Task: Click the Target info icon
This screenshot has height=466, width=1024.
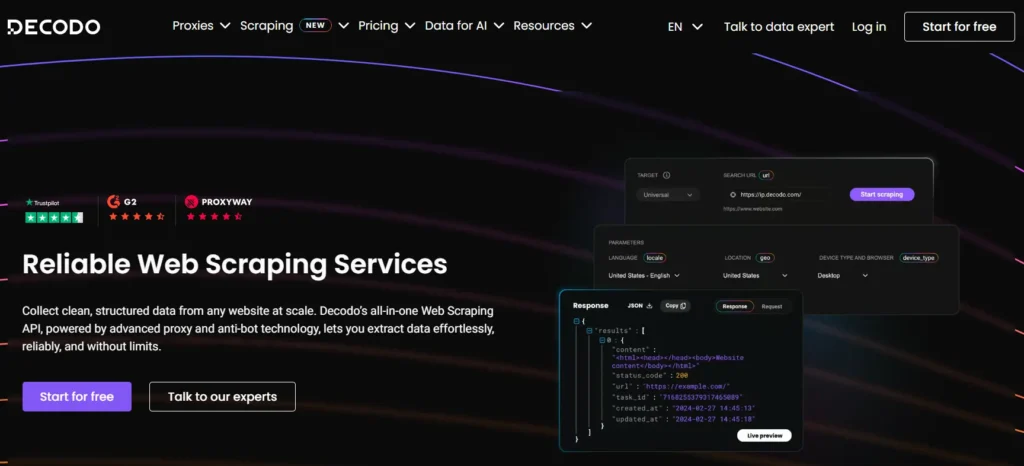Action: tap(666, 176)
